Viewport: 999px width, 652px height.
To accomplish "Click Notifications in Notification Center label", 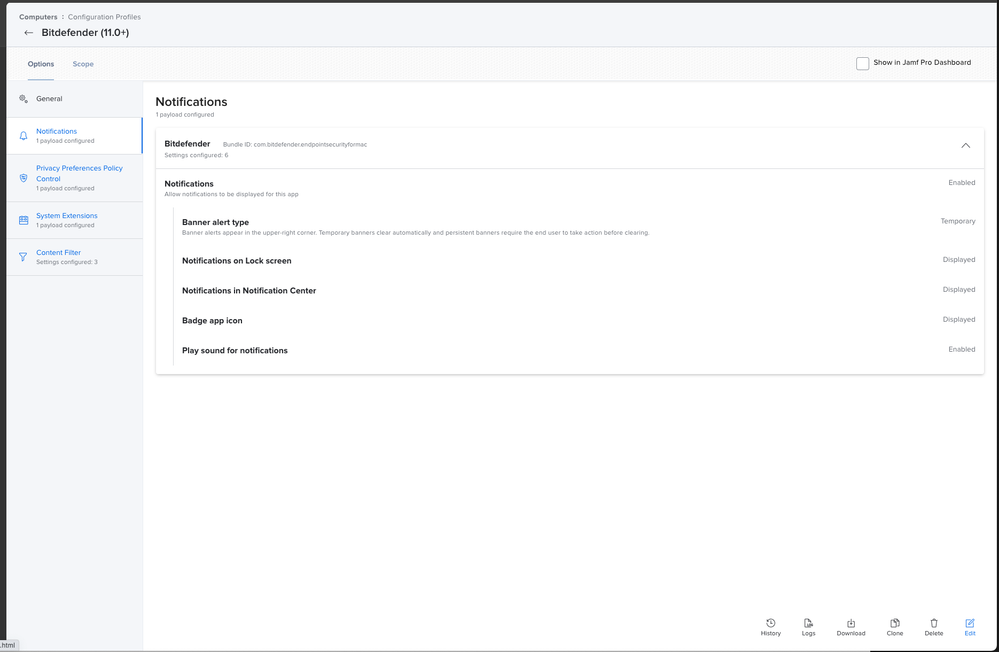I will point(249,291).
